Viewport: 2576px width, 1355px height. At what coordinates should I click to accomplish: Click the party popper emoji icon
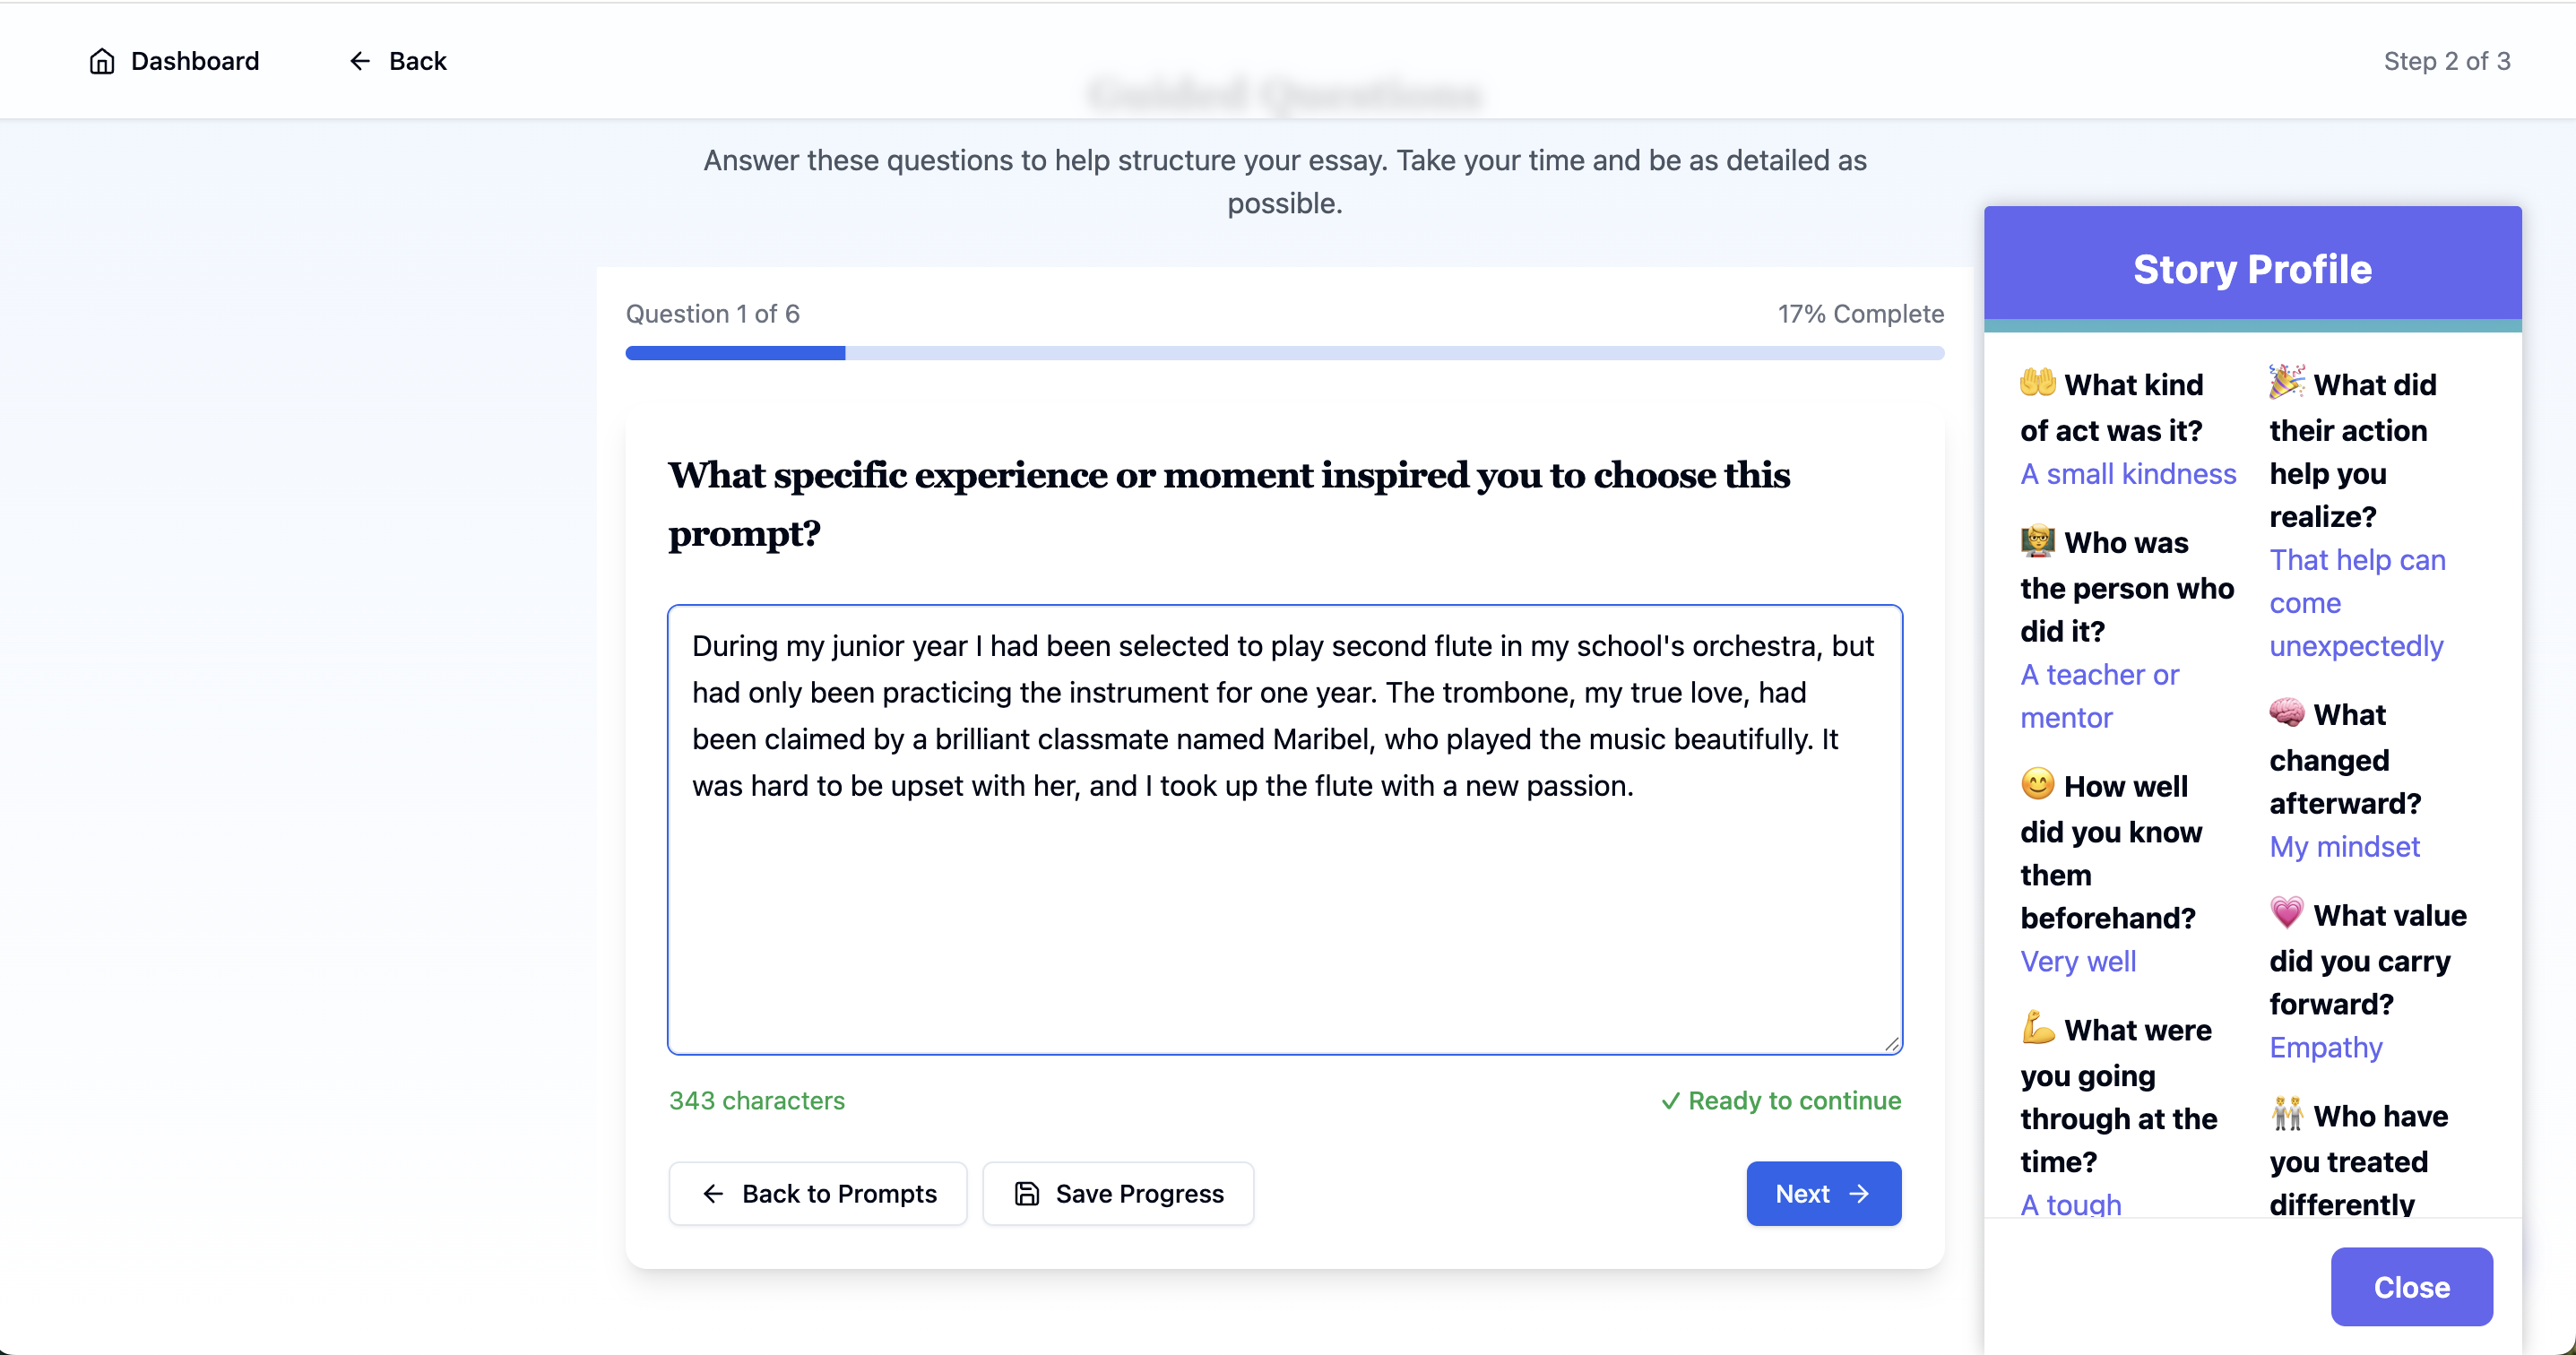[x=2286, y=383]
